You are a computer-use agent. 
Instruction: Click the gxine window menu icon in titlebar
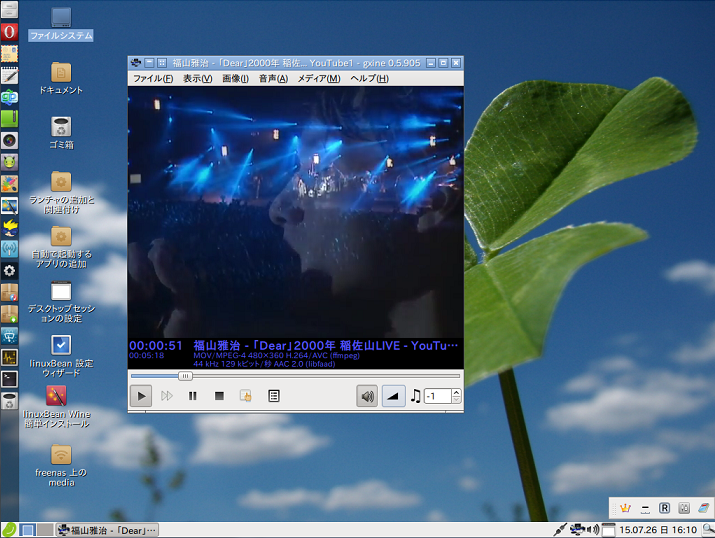tap(135, 63)
